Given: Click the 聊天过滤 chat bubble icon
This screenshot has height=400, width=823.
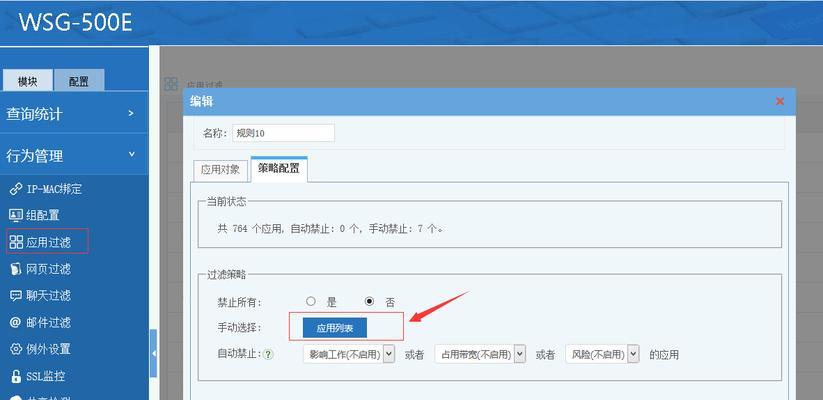Looking at the screenshot, I should point(16,296).
